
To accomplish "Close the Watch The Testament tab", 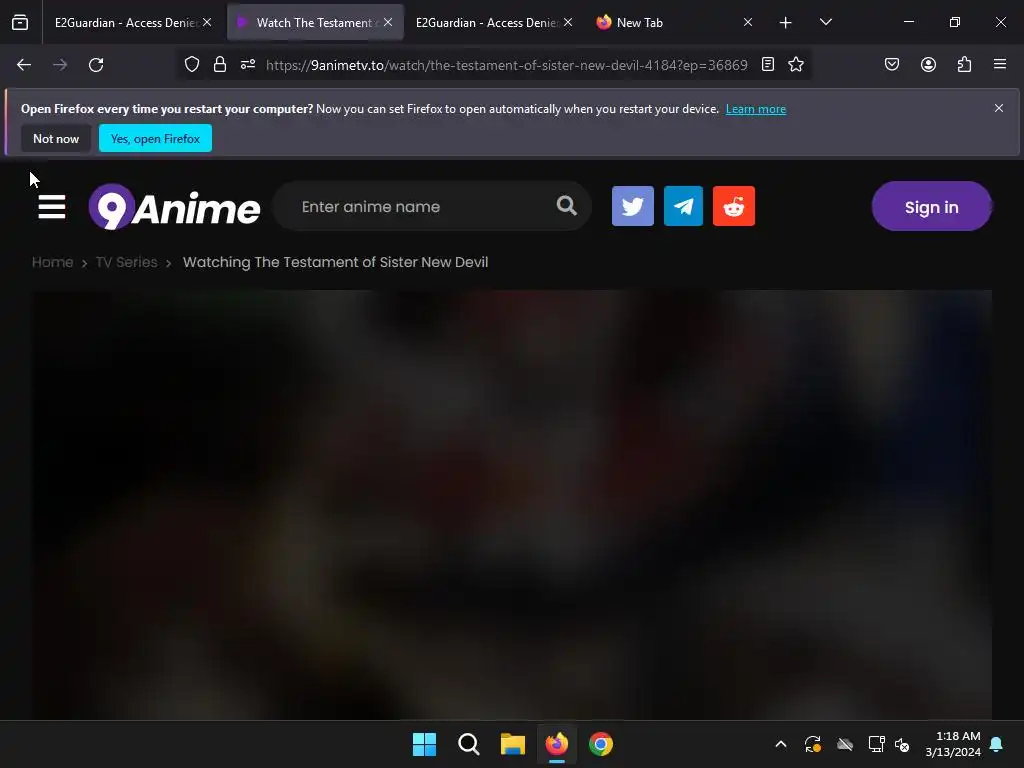I will tap(388, 22).
